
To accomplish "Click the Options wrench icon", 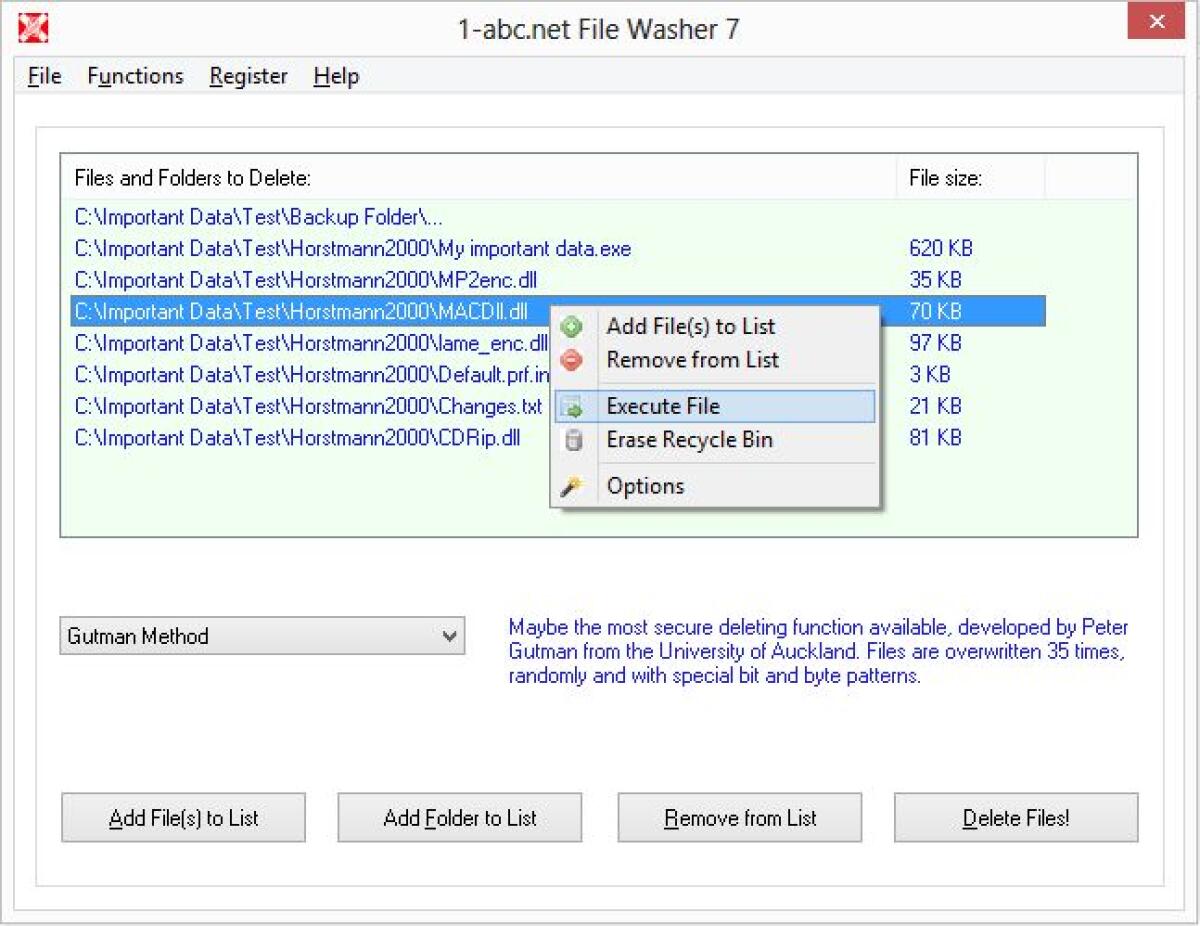I will coord(571,485).
